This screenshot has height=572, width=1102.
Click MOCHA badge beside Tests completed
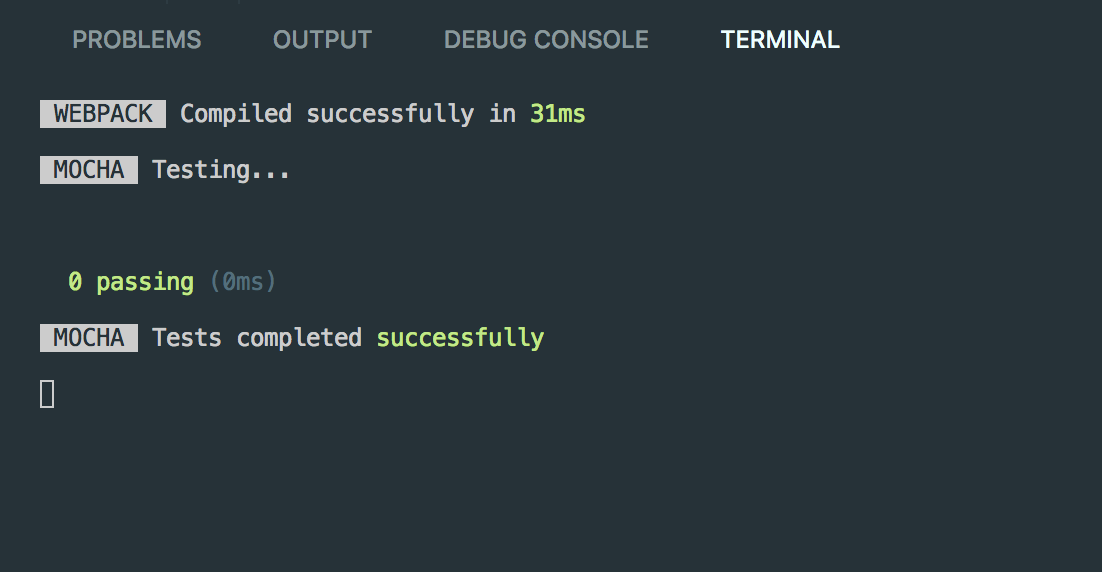(89, 338)
